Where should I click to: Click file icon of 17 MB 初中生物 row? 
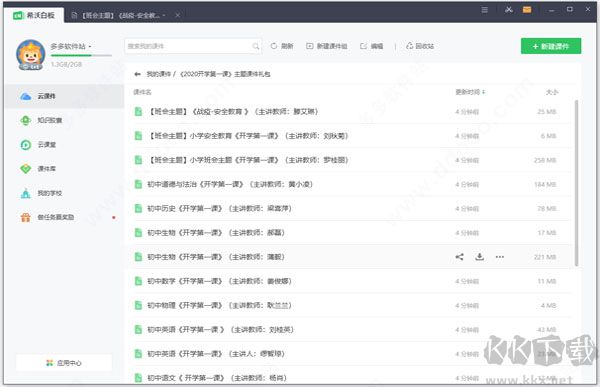(x=139, y=233)
